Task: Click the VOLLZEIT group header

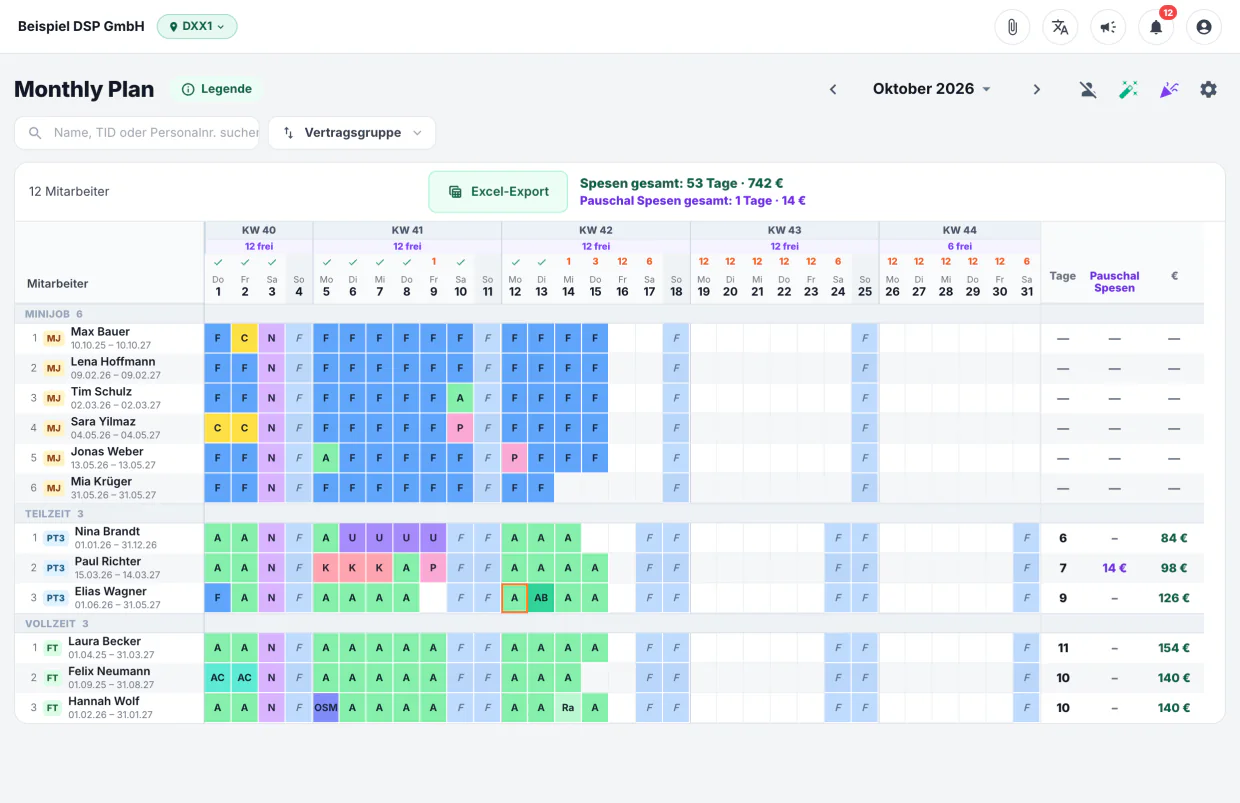Action: coord(56,624)
